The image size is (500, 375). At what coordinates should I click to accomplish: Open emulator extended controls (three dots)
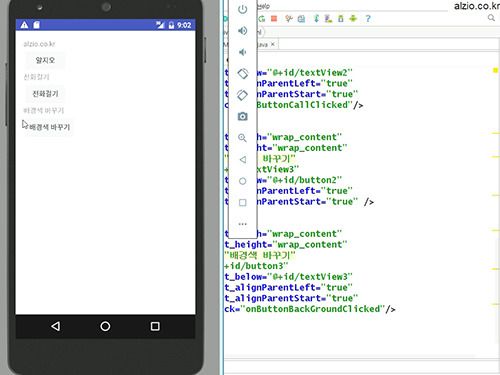click(x=243, y=224)
